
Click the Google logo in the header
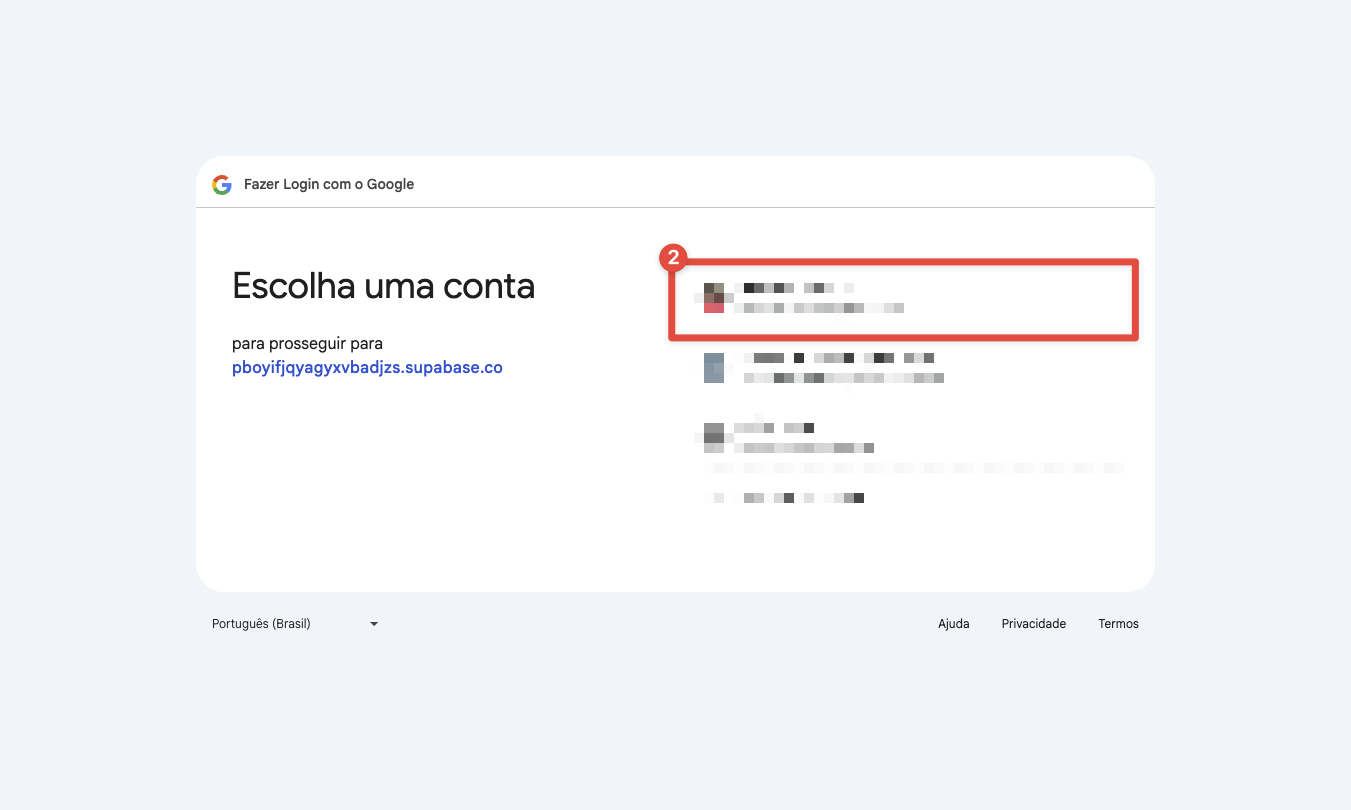[x=222, y=185]
